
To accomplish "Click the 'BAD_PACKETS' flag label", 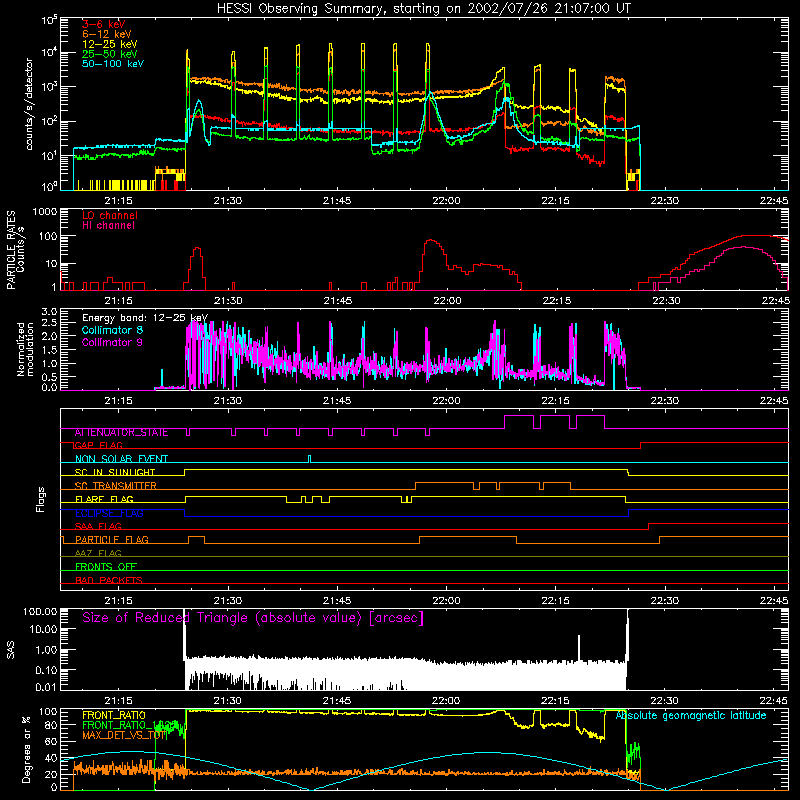I will point(109,580).
